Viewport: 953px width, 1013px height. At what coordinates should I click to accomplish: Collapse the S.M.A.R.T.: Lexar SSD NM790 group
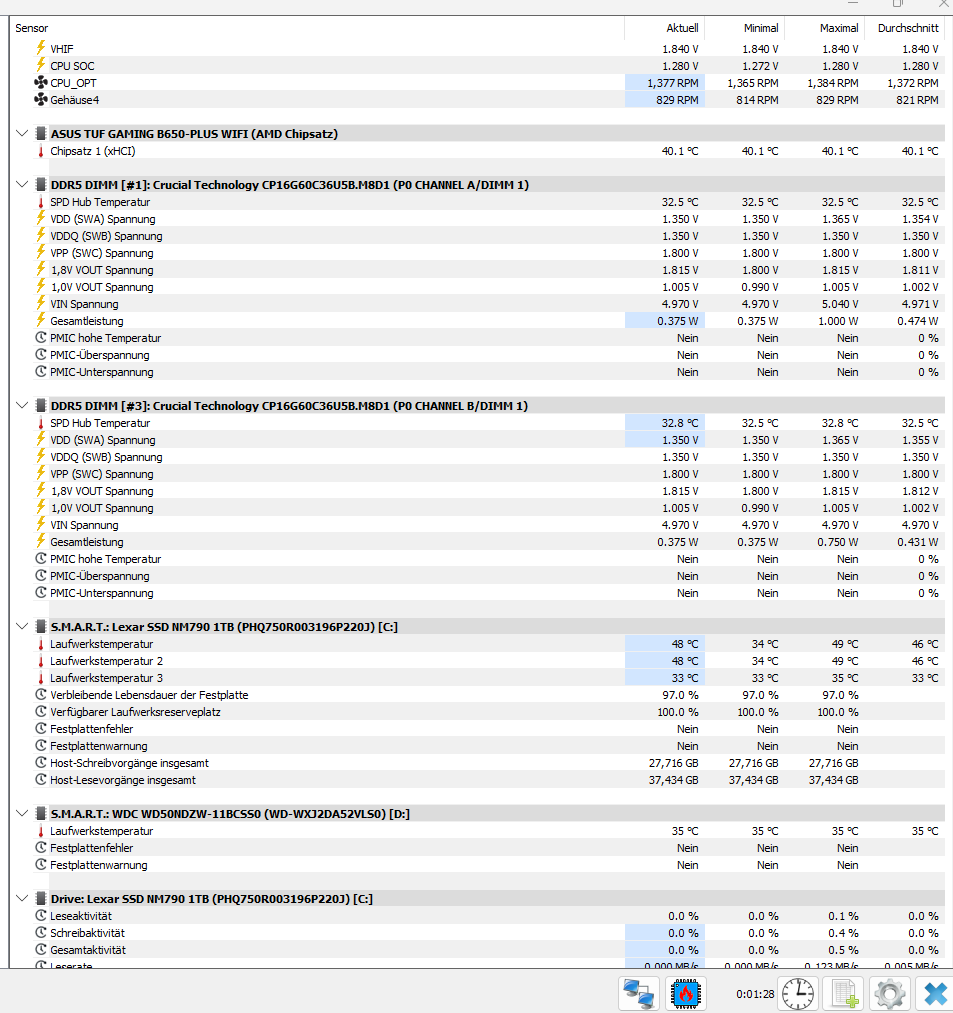pyautogui.click(x=22, y=627)
